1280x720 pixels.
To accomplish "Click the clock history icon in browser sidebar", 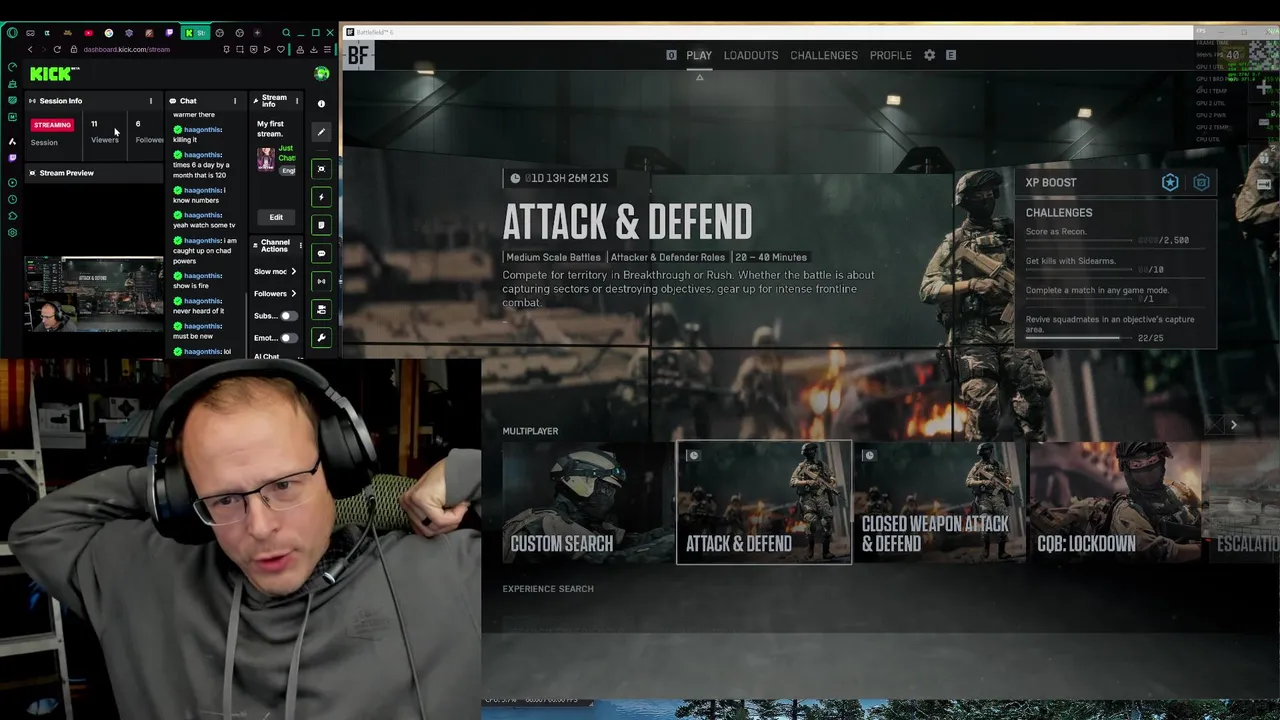I will click(x=12, y=199).
